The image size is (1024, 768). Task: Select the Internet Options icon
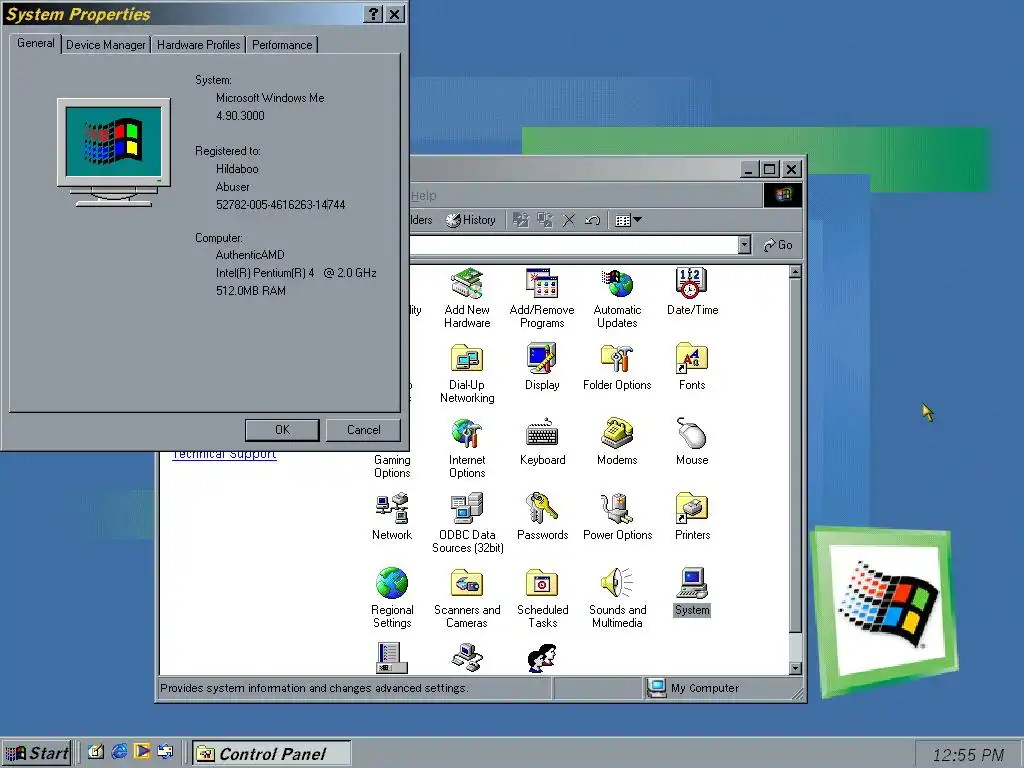pyautogui.click(x=467, y=448)
